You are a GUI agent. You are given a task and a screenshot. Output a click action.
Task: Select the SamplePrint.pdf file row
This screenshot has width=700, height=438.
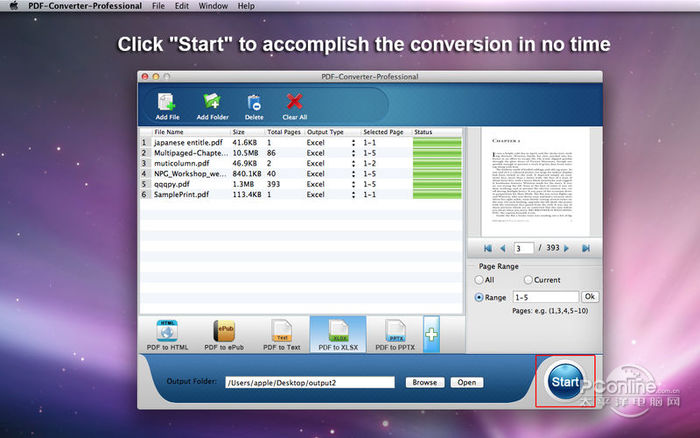click(x=301, y=195)
